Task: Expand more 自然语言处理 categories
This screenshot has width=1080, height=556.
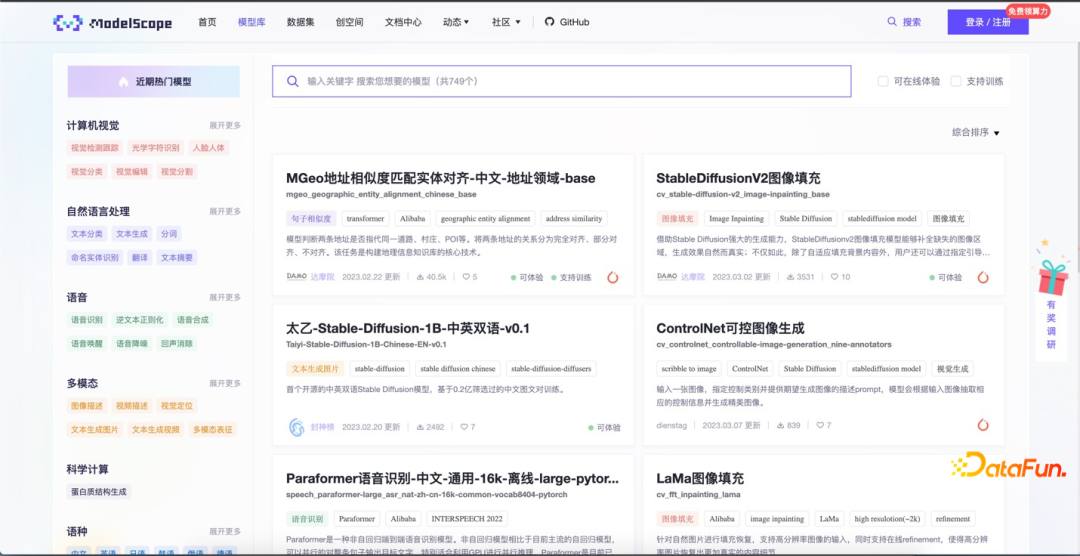Action: tap(225, 212)
